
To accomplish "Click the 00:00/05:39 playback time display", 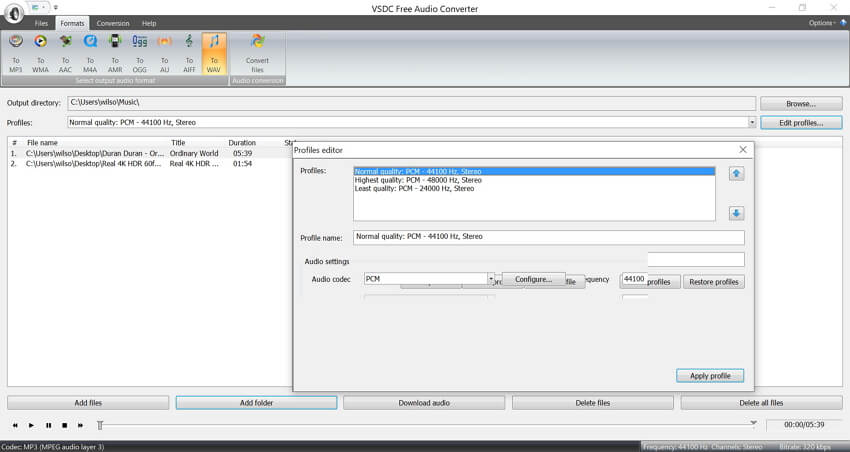I will 804,425.
